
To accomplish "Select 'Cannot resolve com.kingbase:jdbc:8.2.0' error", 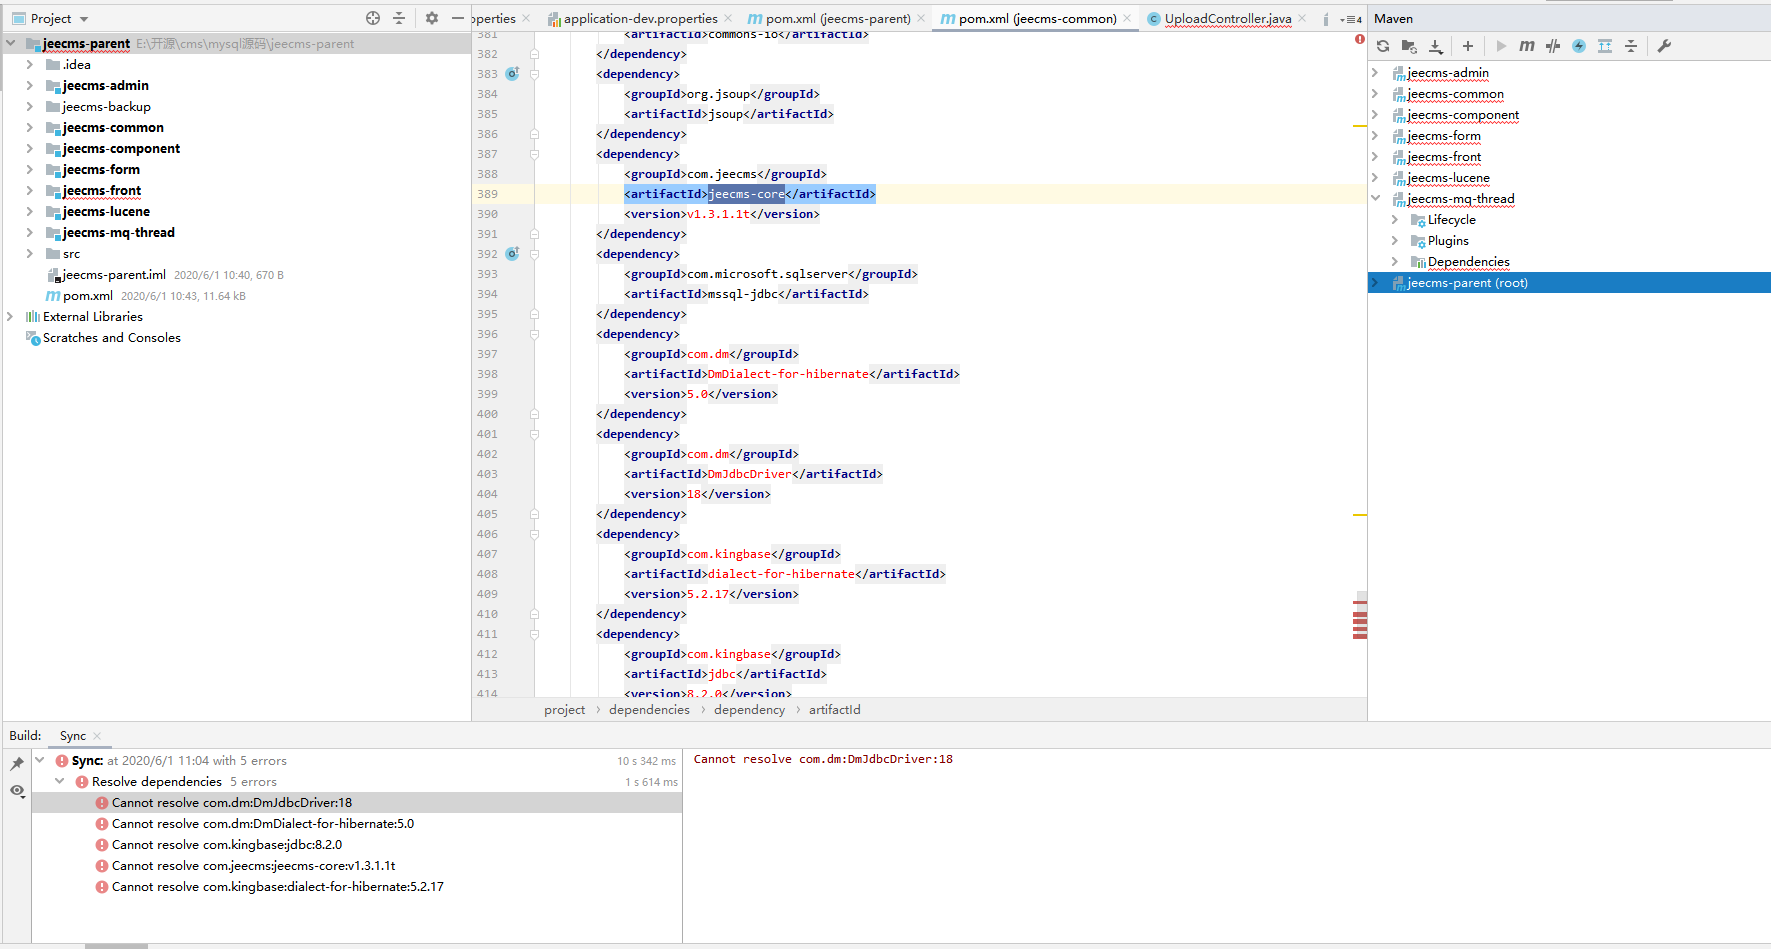I will point(226,845).
